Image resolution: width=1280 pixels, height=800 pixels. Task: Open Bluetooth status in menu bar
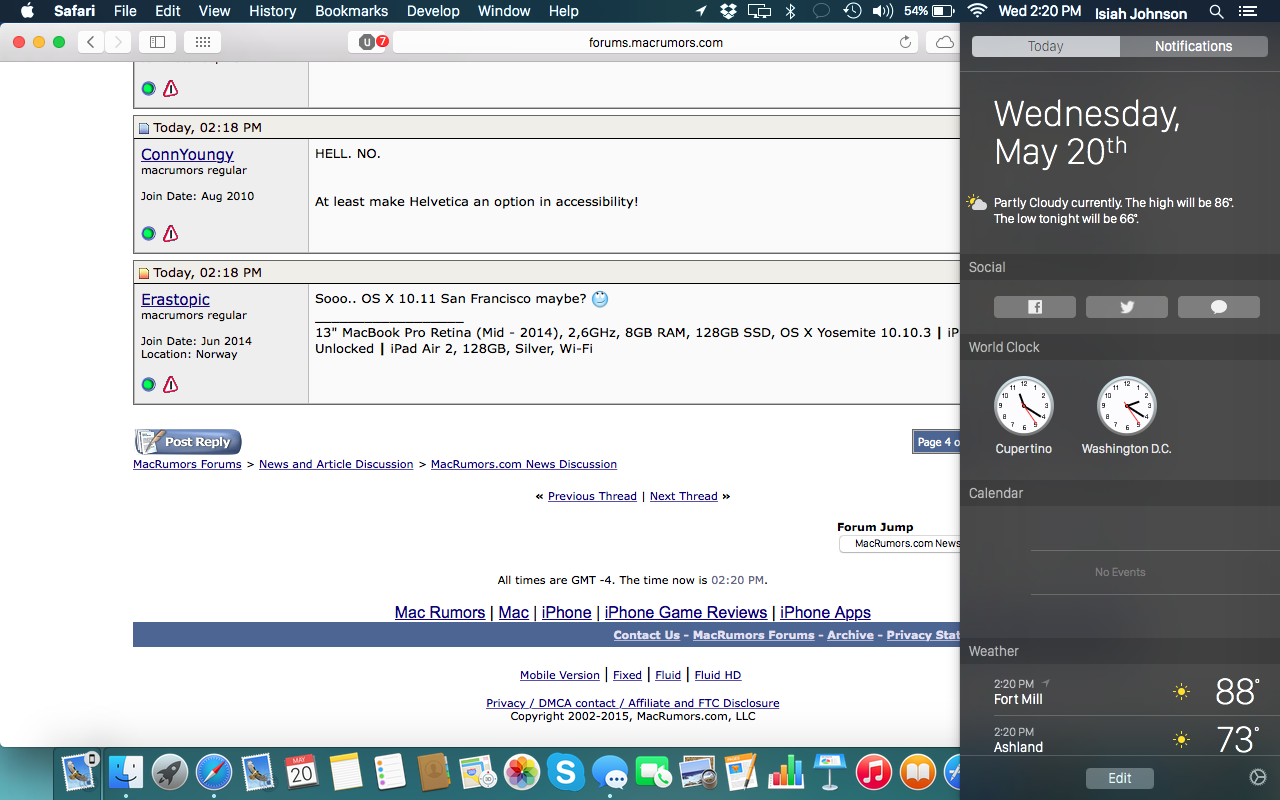(x=790, y=11)
